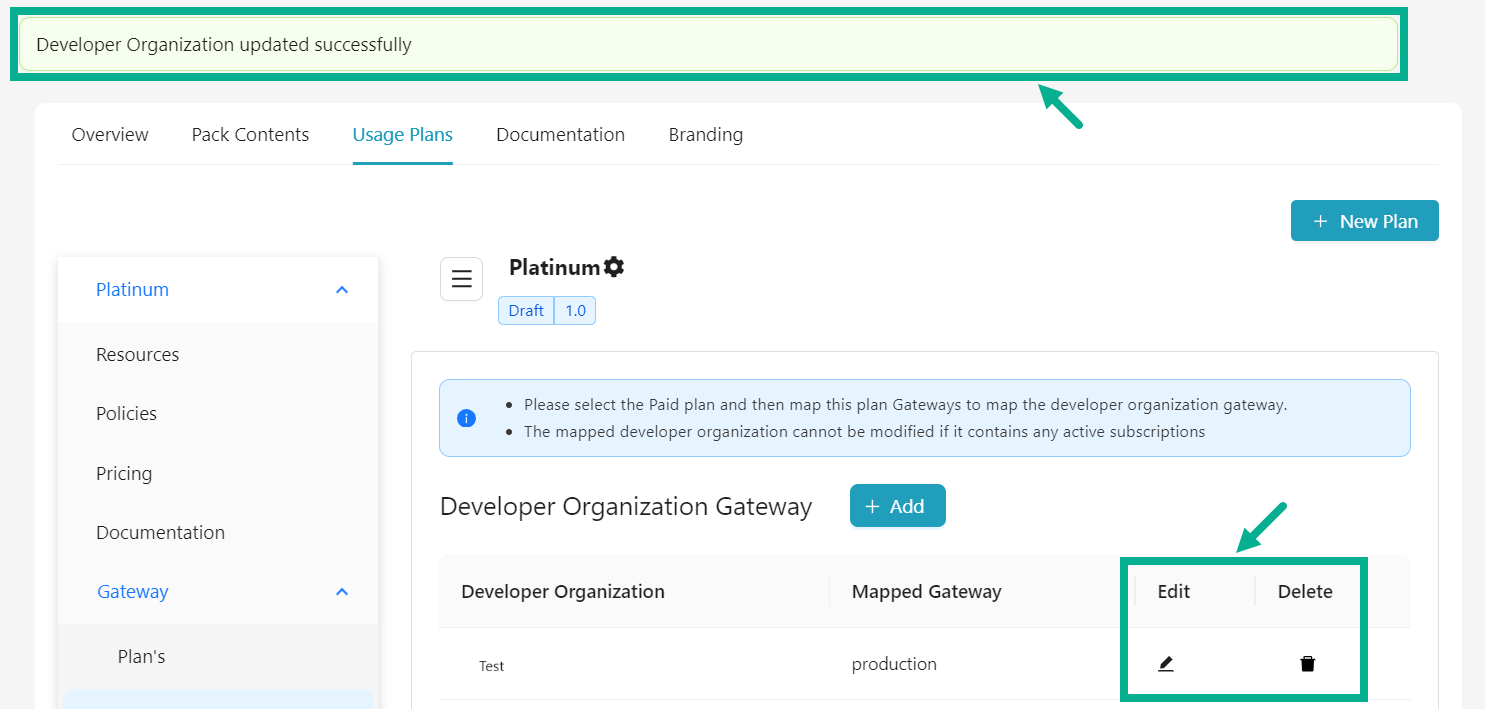Click the blue info icon in notice box
The width and height of the screenshot is (1485, 709).
point(466,418)
